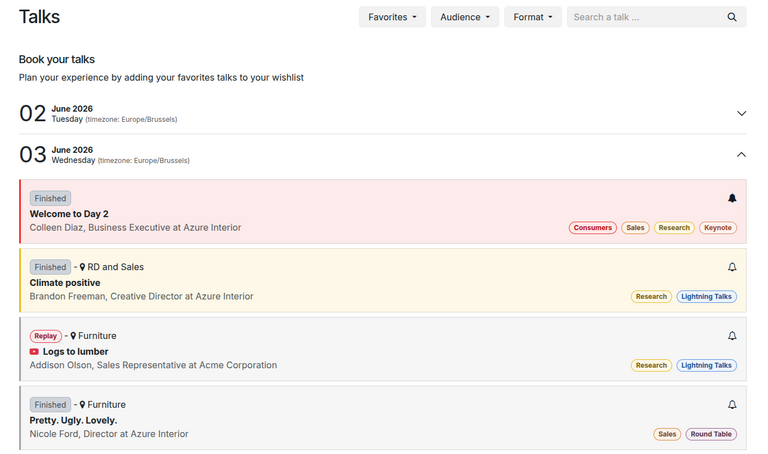The height and width of the screenshot is (454, 768).
Task: Click the Talks page heading
Action: point(39,17)
